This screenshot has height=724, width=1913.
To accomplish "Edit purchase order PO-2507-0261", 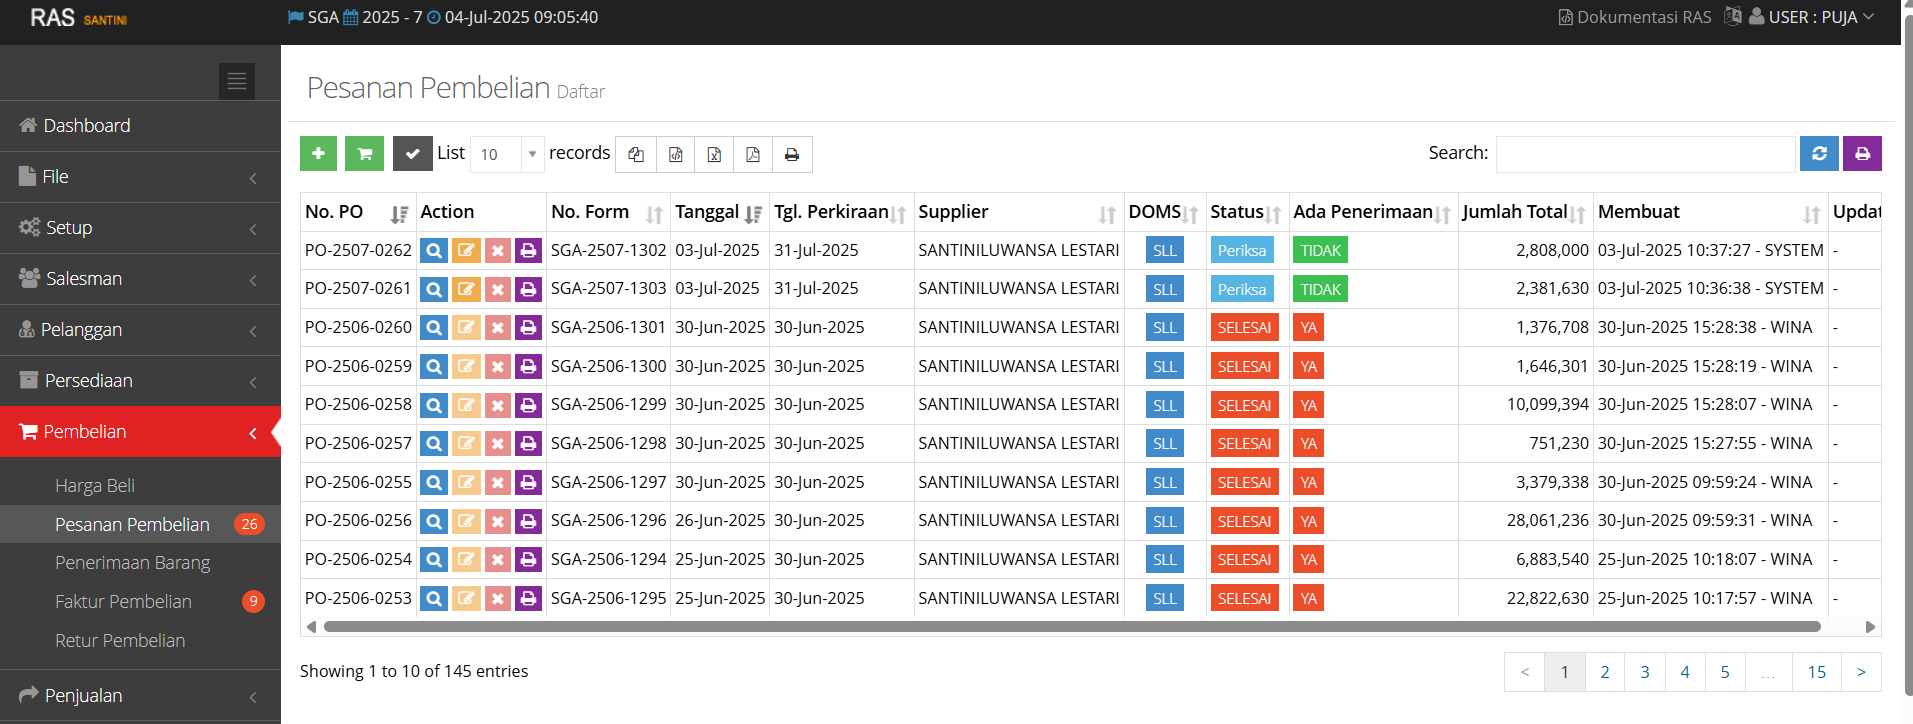I will point(466,290).
